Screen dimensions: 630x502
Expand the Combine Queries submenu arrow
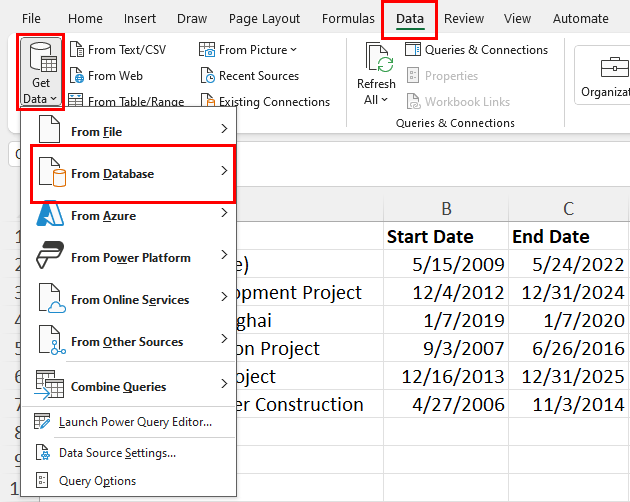coord(224,383)
